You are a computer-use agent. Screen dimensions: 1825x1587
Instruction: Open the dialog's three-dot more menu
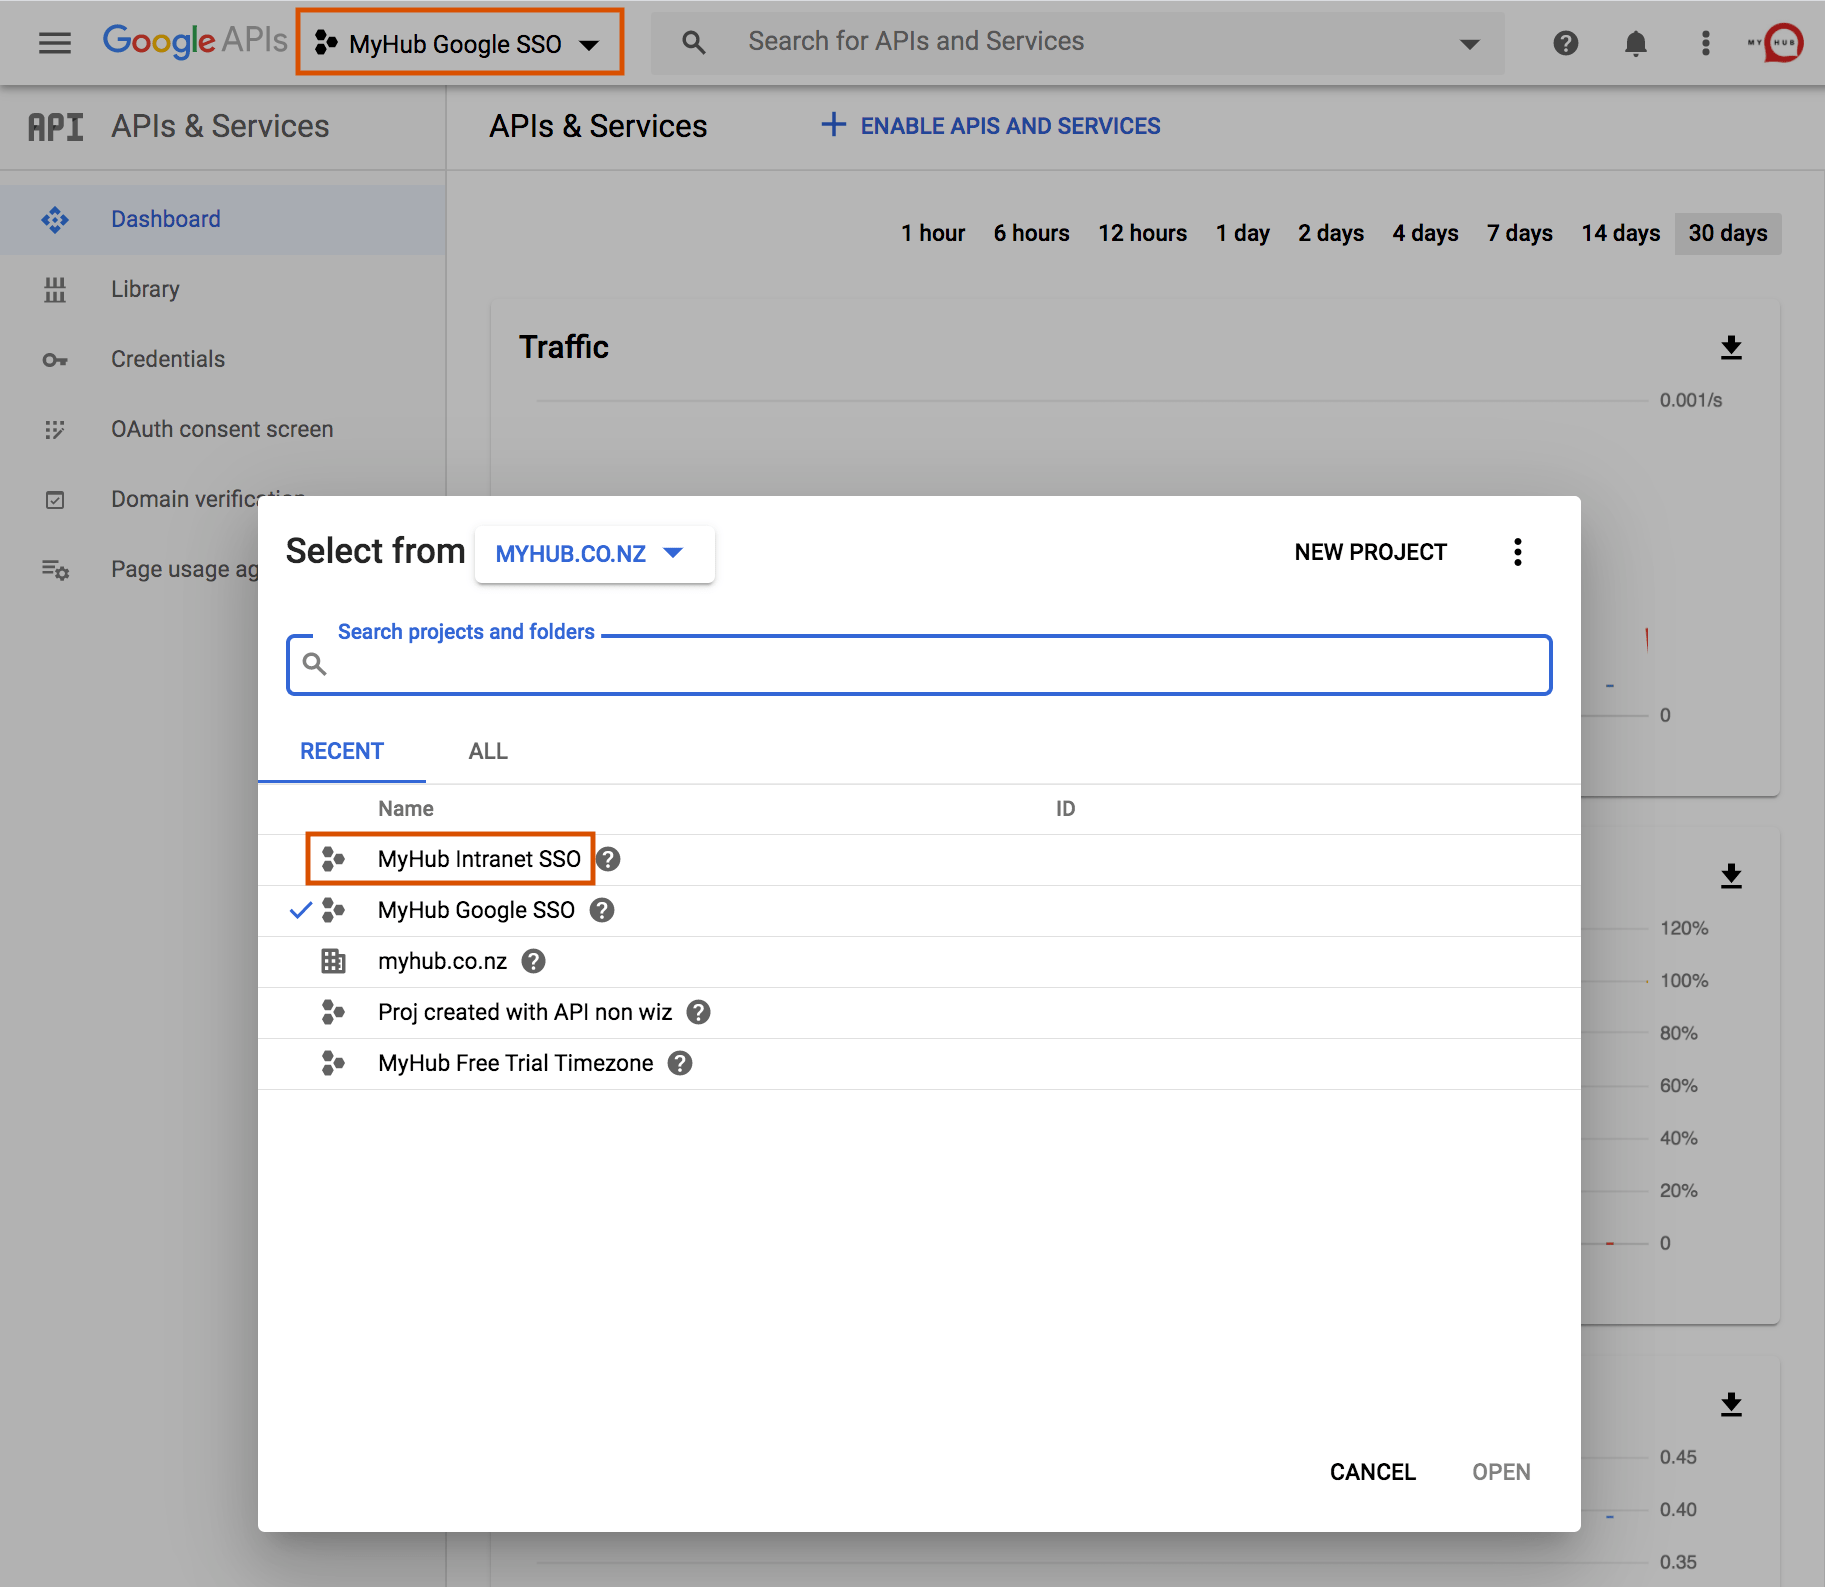(1518, 552)
